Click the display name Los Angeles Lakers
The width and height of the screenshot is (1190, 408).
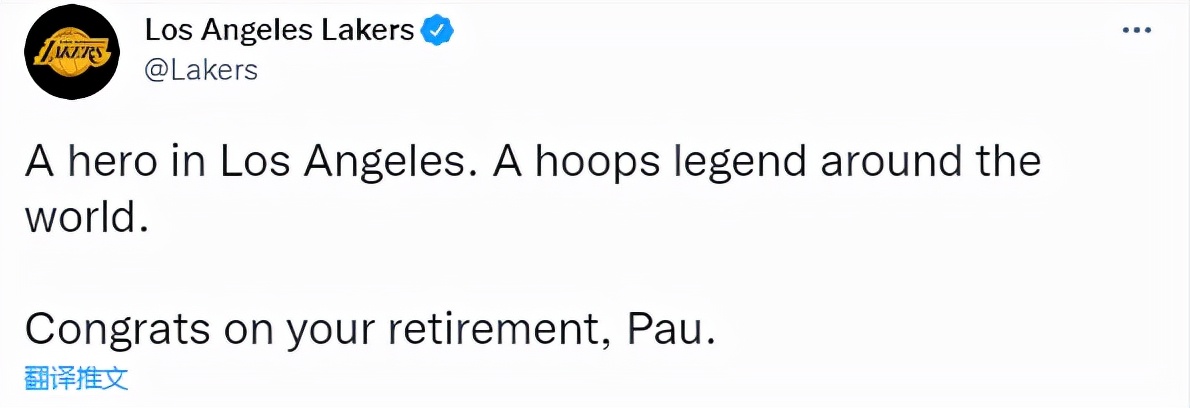(279, 31)
